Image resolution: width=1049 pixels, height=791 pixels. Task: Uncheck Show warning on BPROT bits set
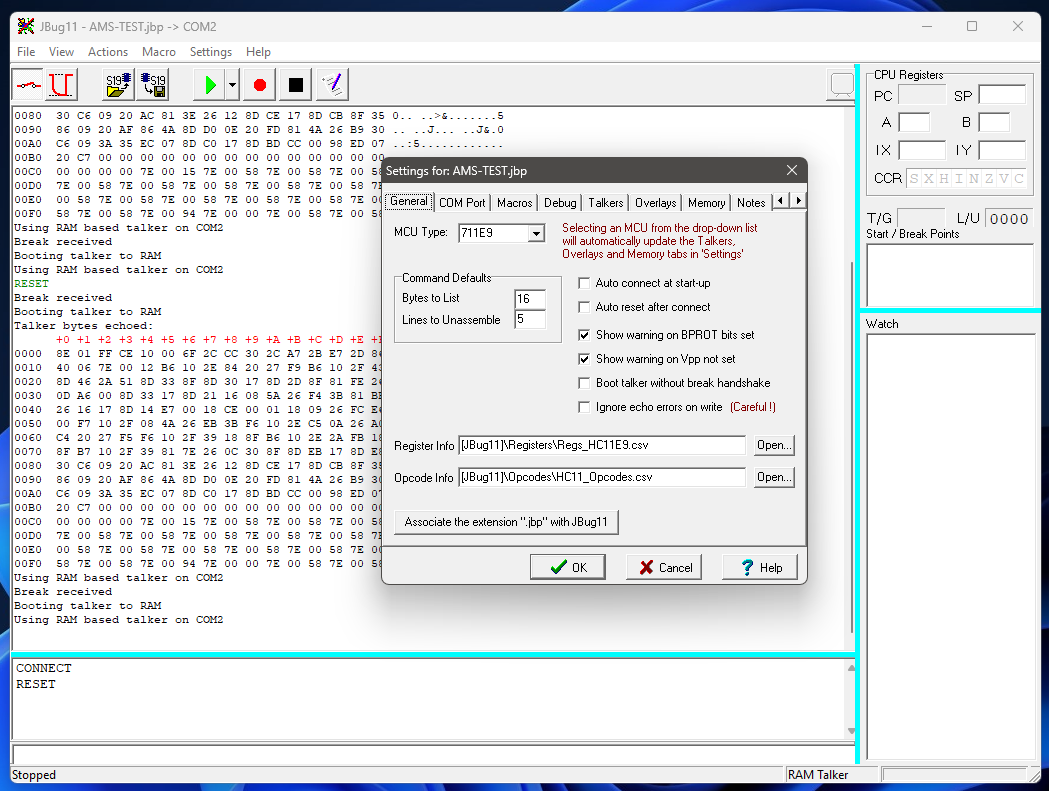coord(585,335)
